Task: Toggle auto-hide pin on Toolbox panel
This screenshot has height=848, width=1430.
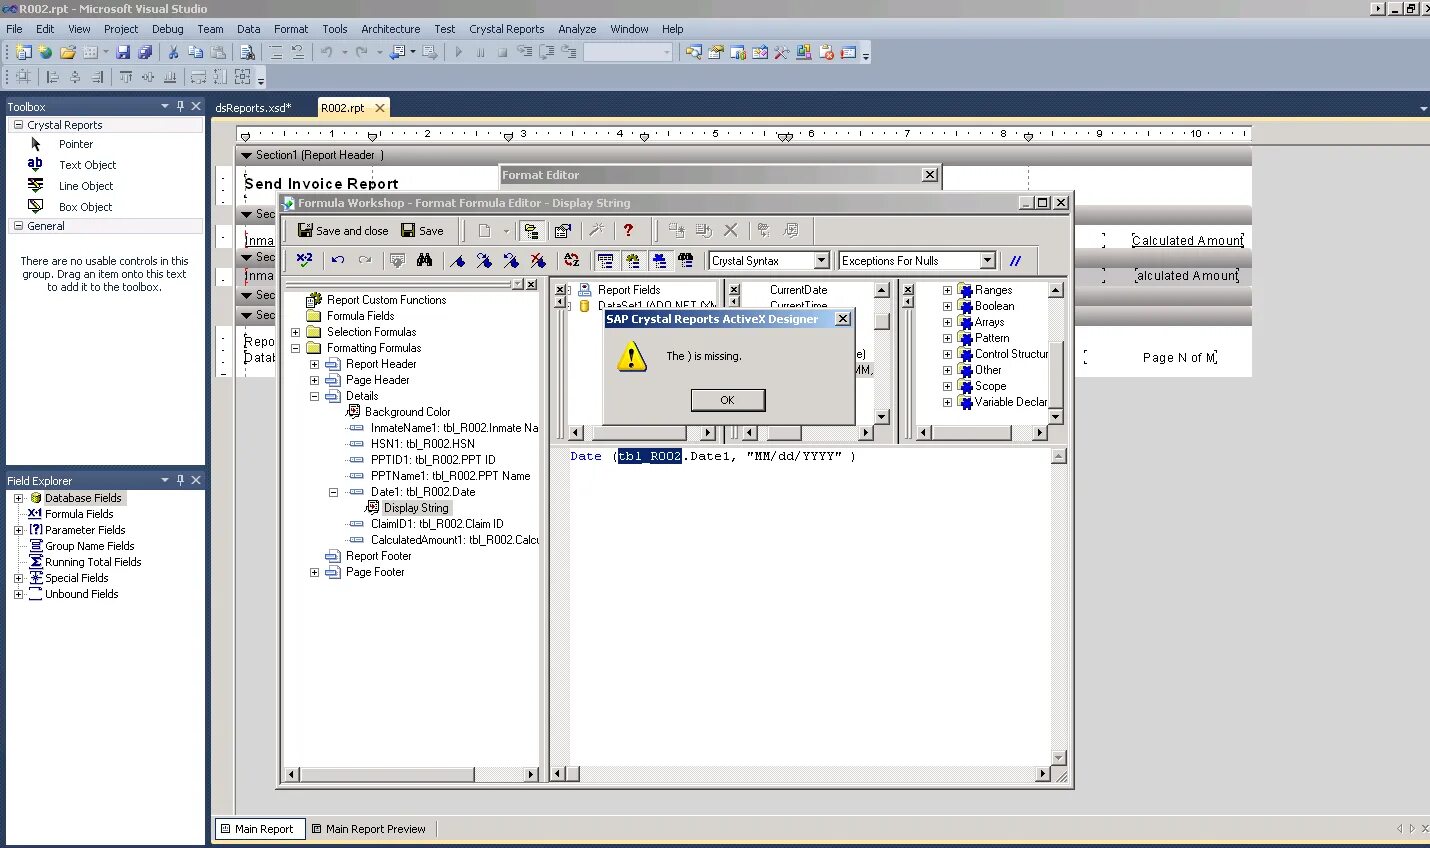Action: tap(180, 106)
